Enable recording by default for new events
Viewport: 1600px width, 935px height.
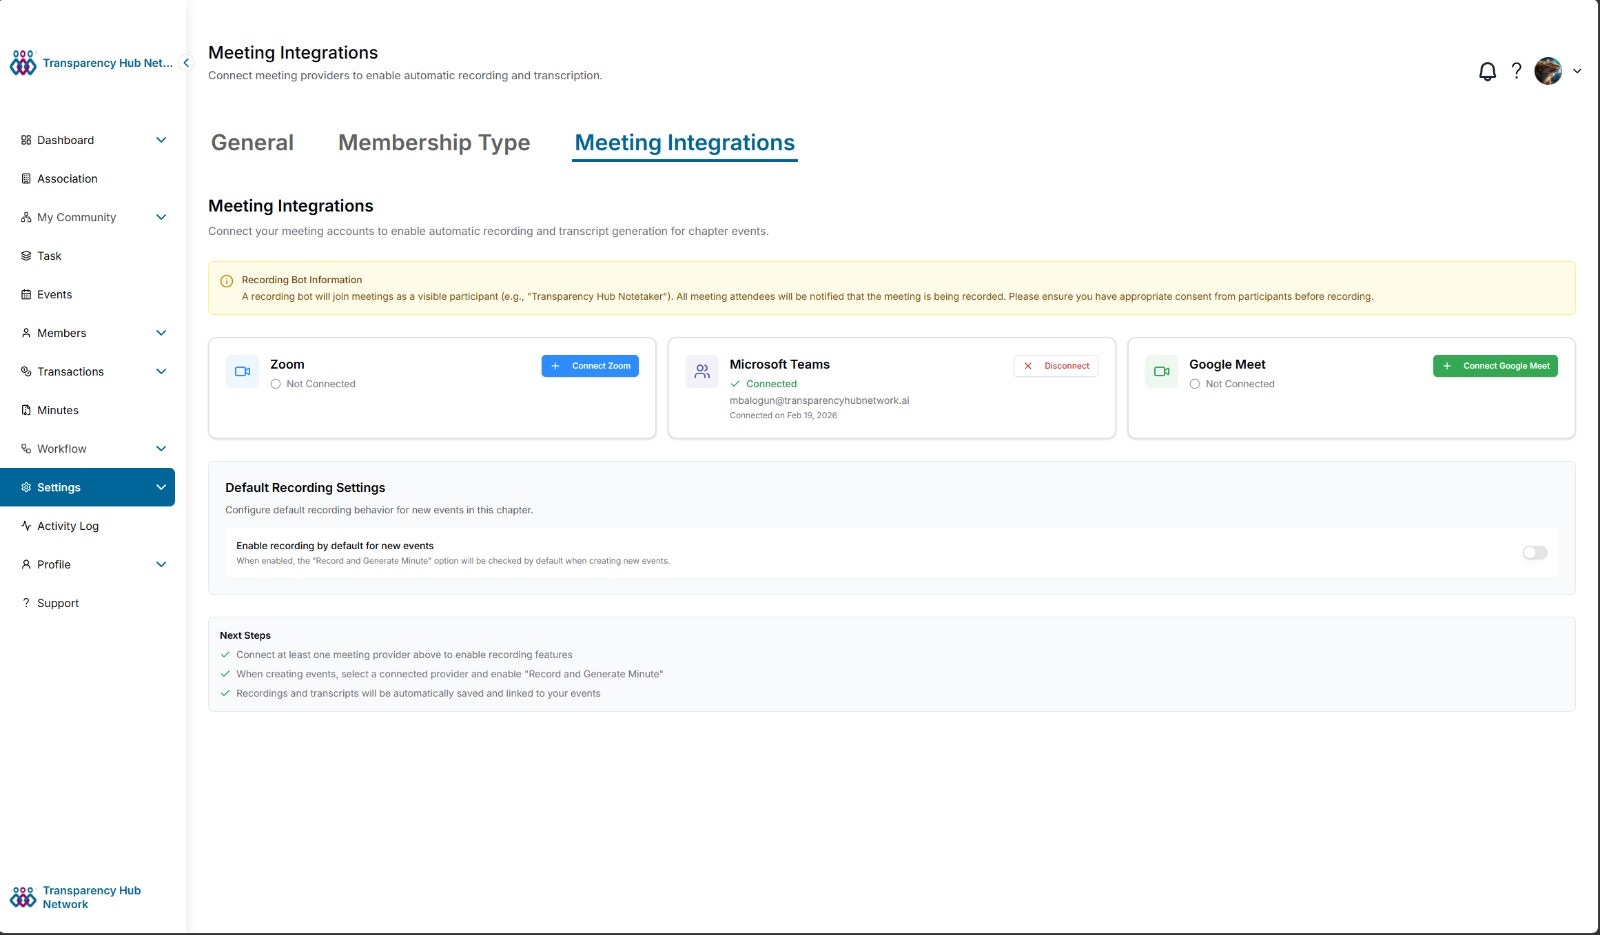click(x=1533, y=552)
